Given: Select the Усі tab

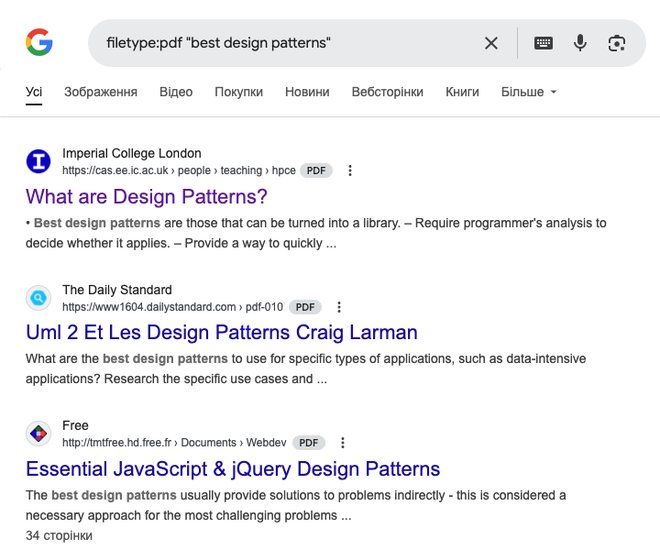Looking at the screenshot, I should 34,92.
